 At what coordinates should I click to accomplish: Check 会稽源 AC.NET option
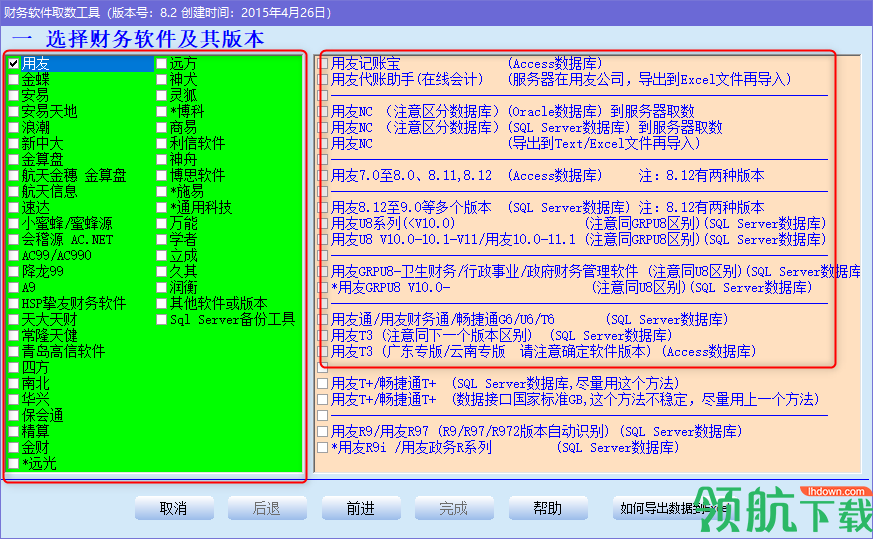click(x=14, y=239)
